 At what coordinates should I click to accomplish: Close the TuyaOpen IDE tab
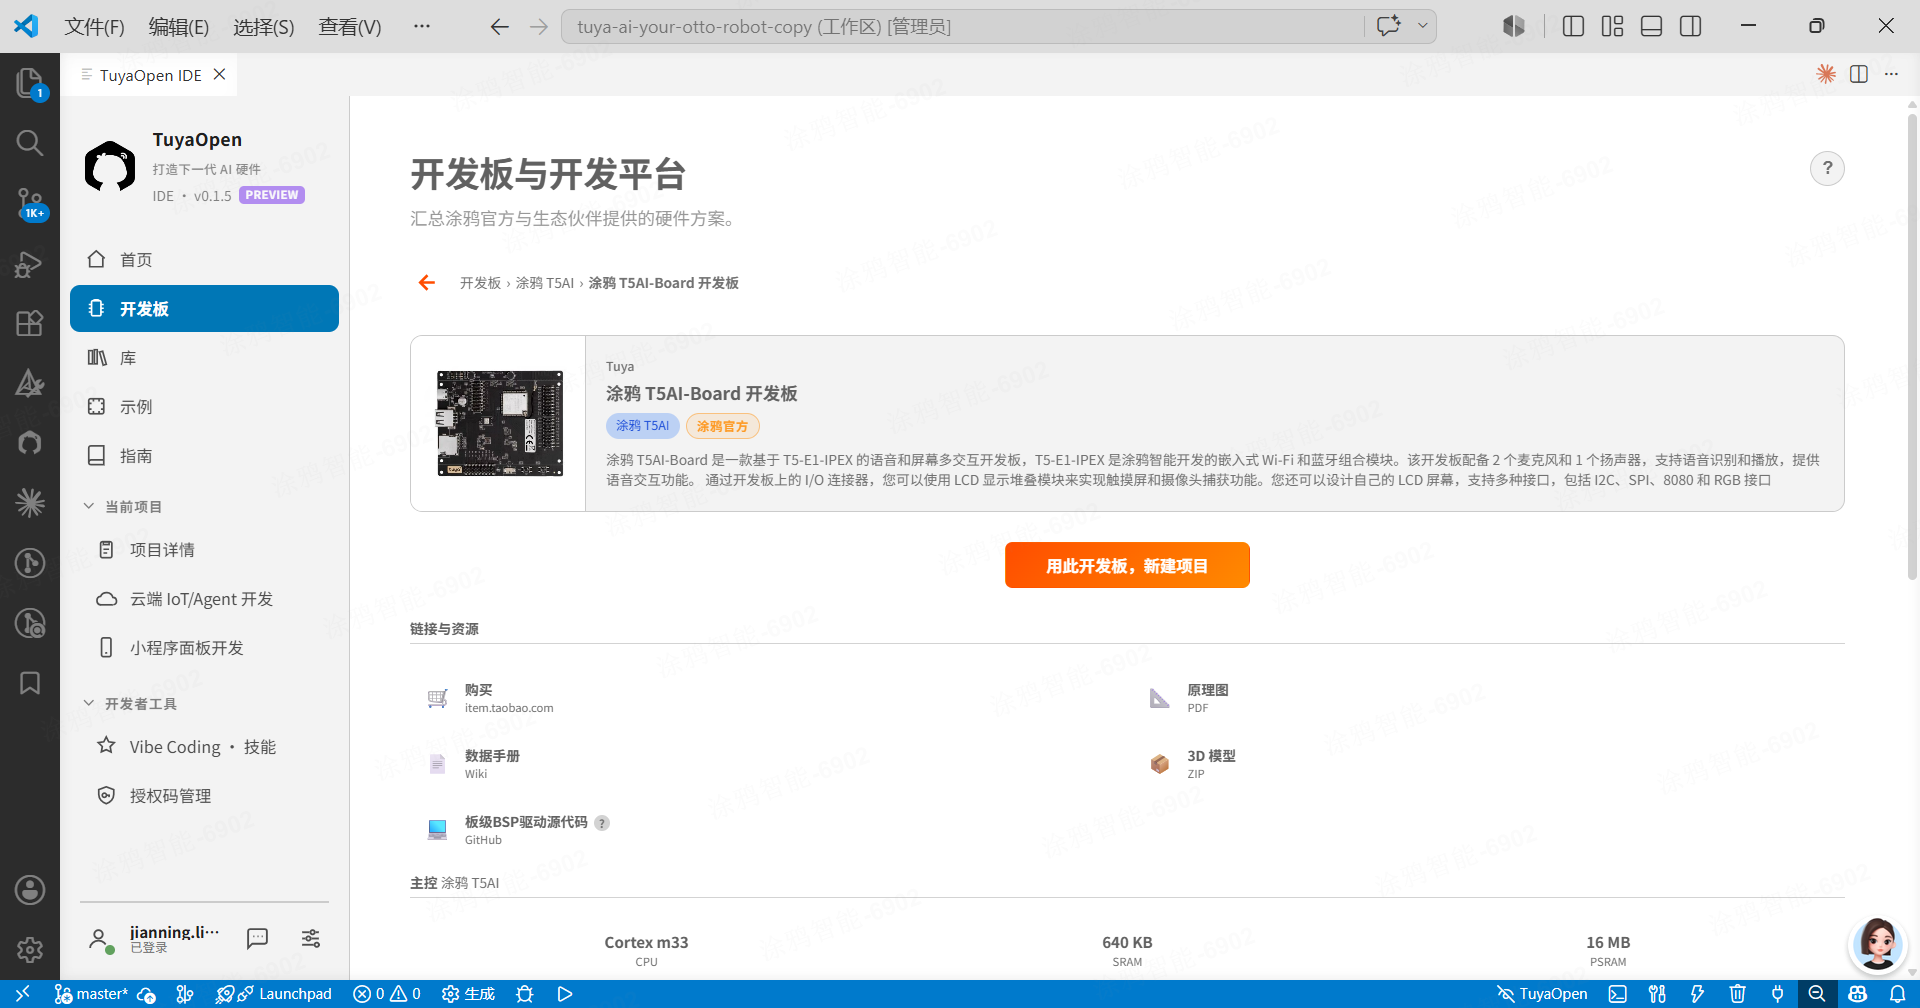pyautogui.click(x=219, y=75)
